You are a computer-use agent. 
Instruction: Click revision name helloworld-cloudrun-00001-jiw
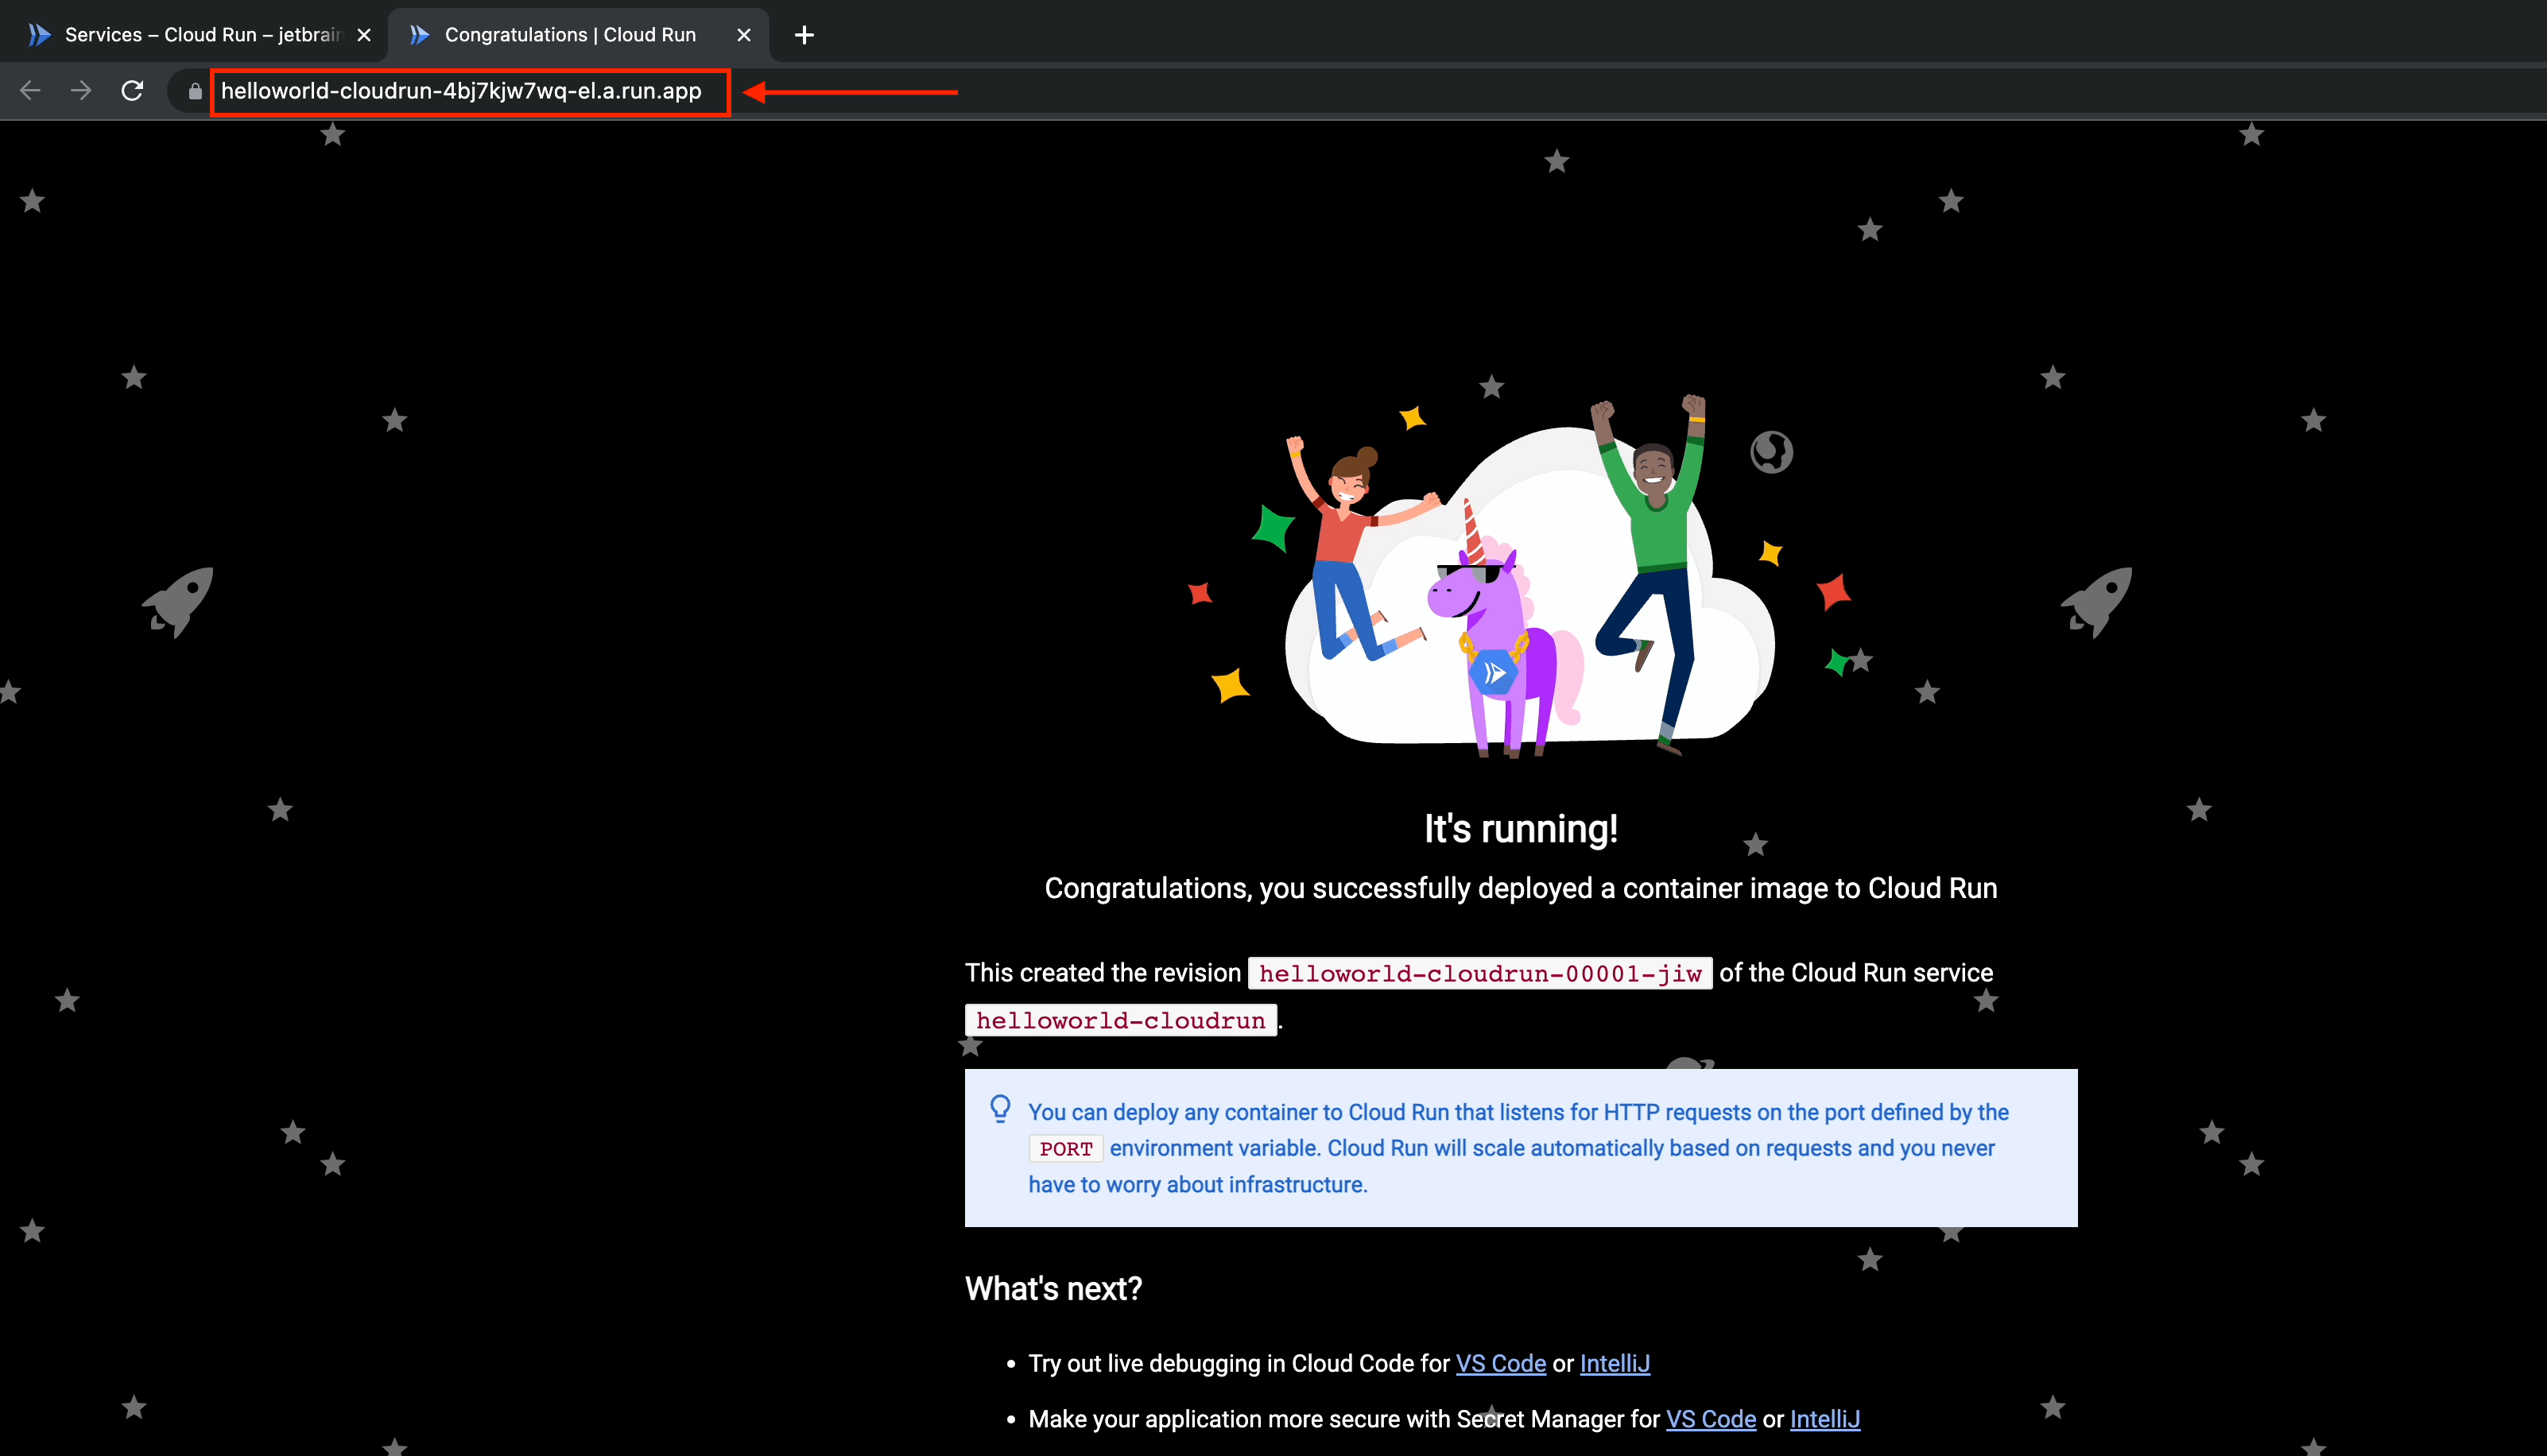[x=1479, y=973]
